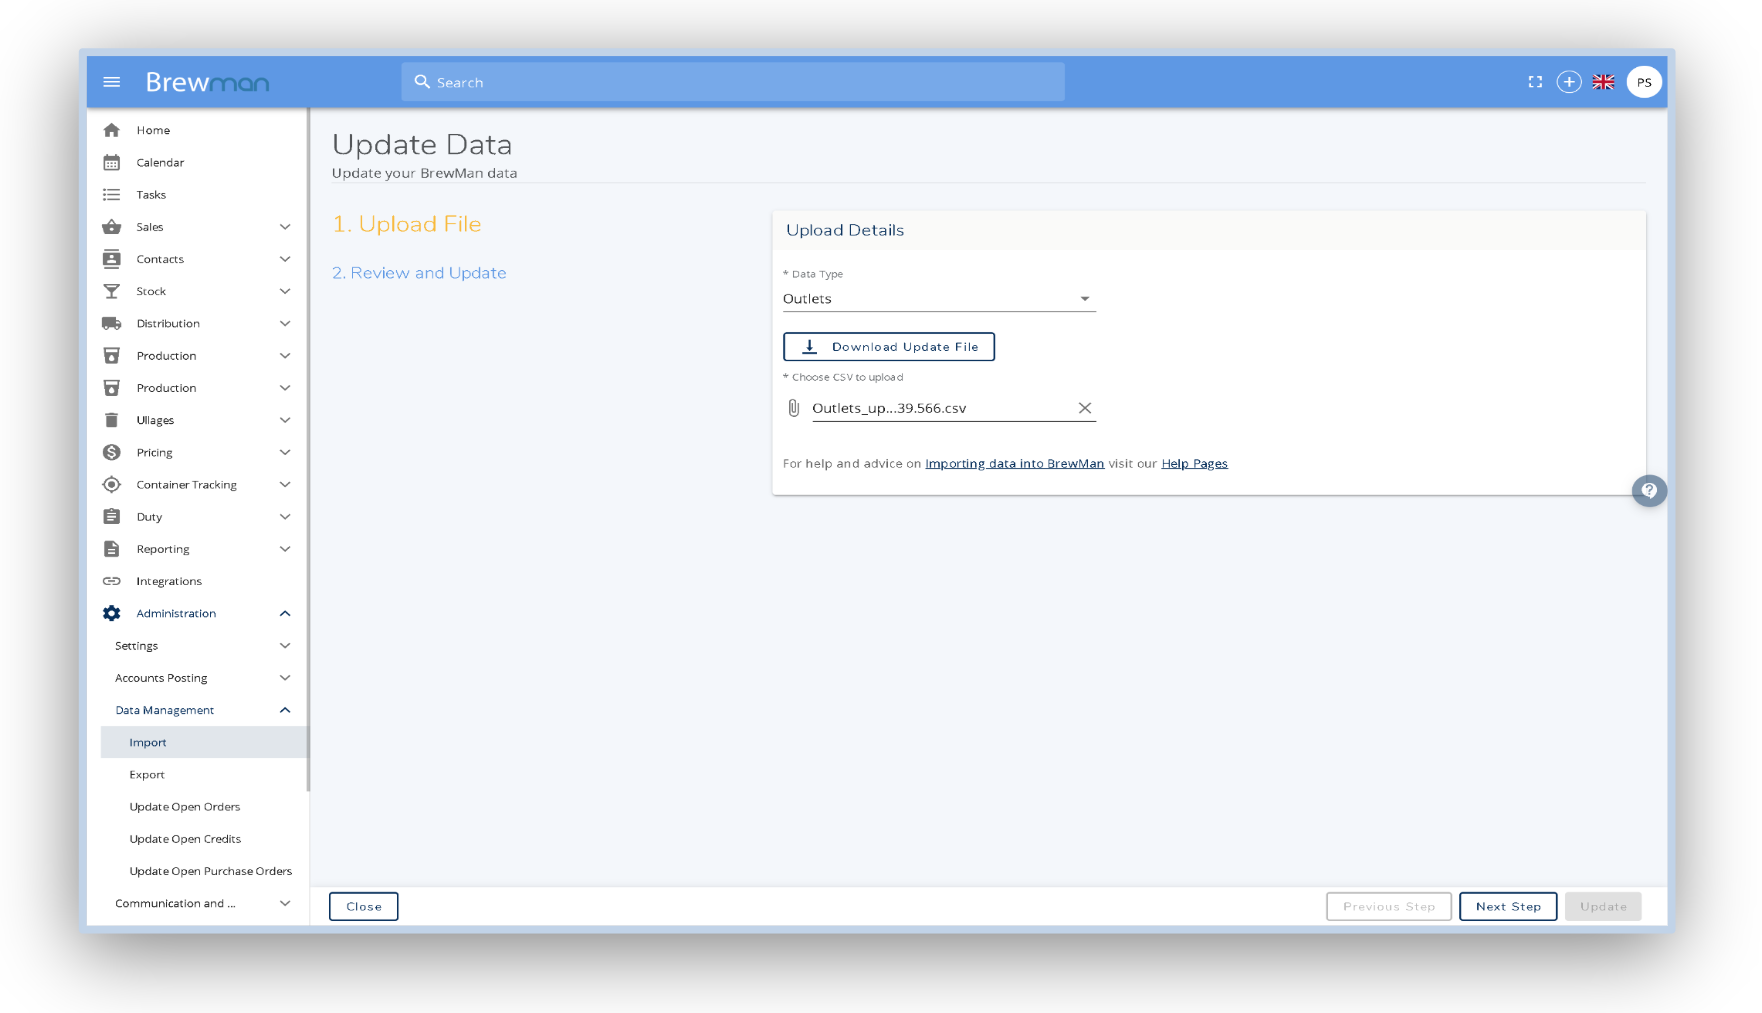Click the hamburger menu icon
The width and height of the screenshot is (1762, 1013).
click(112, 82)
